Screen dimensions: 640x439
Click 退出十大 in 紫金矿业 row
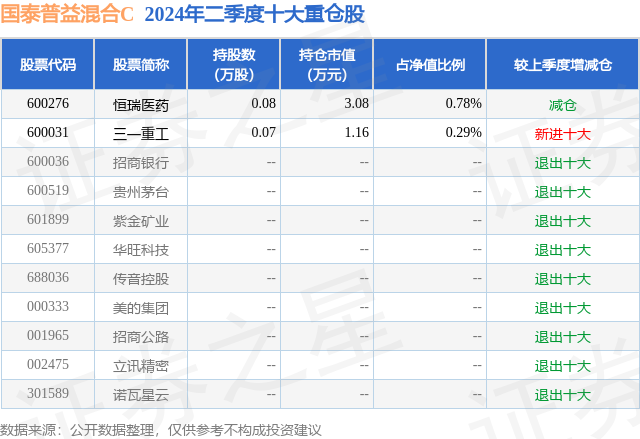(x=563, y=221)
